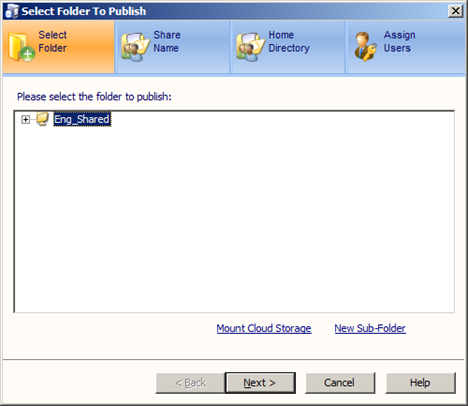Image resolution: width=468 pixels, height=406 pixels.
Task: Switch to the Share Name tab label
Action: (x=167, y=41)
